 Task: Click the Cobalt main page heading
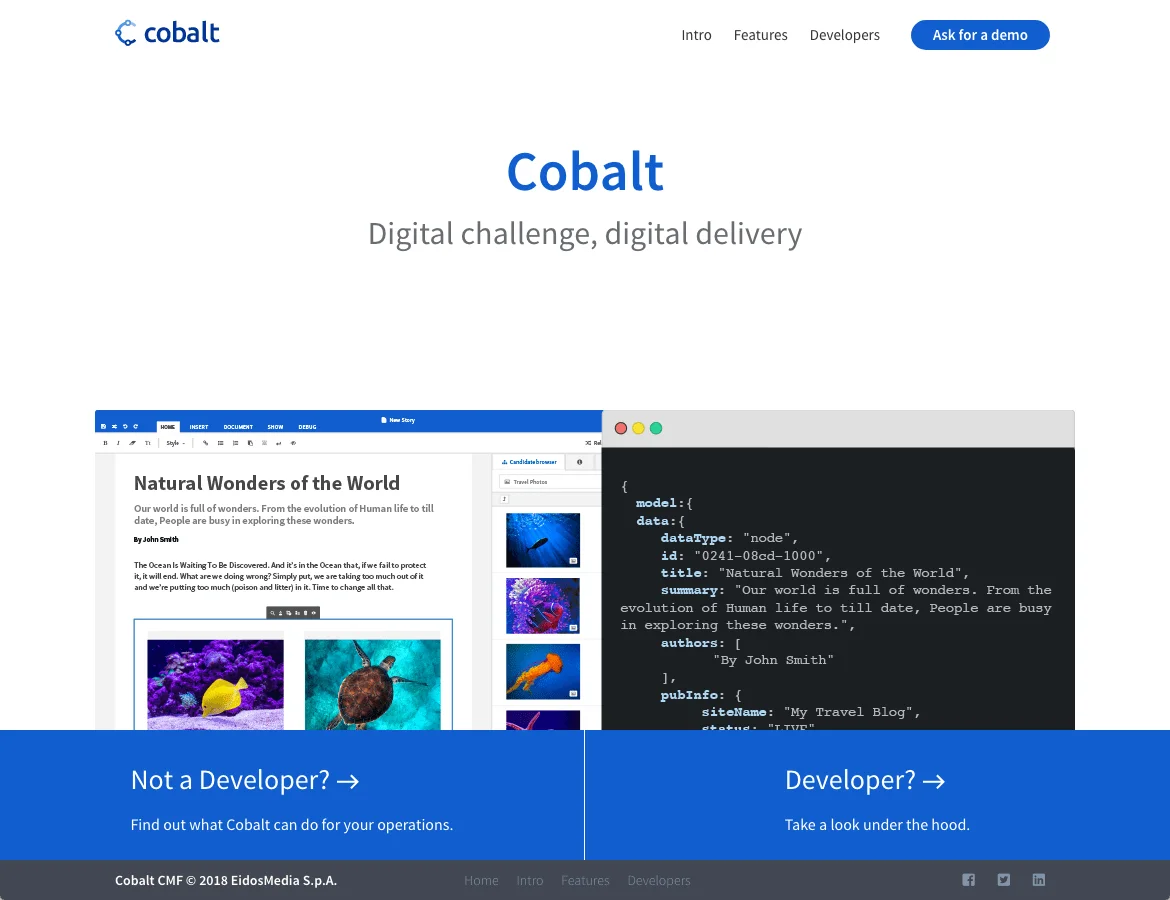(585, 172)
